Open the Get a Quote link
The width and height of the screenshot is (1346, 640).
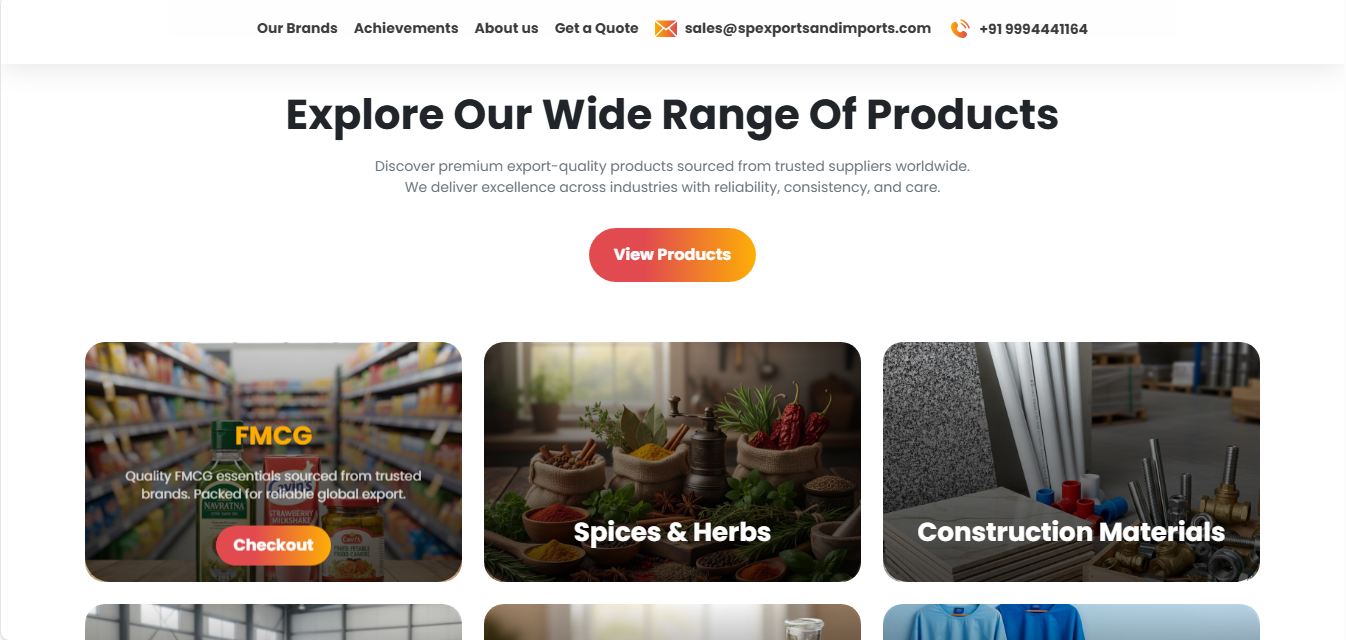point(596,28)
